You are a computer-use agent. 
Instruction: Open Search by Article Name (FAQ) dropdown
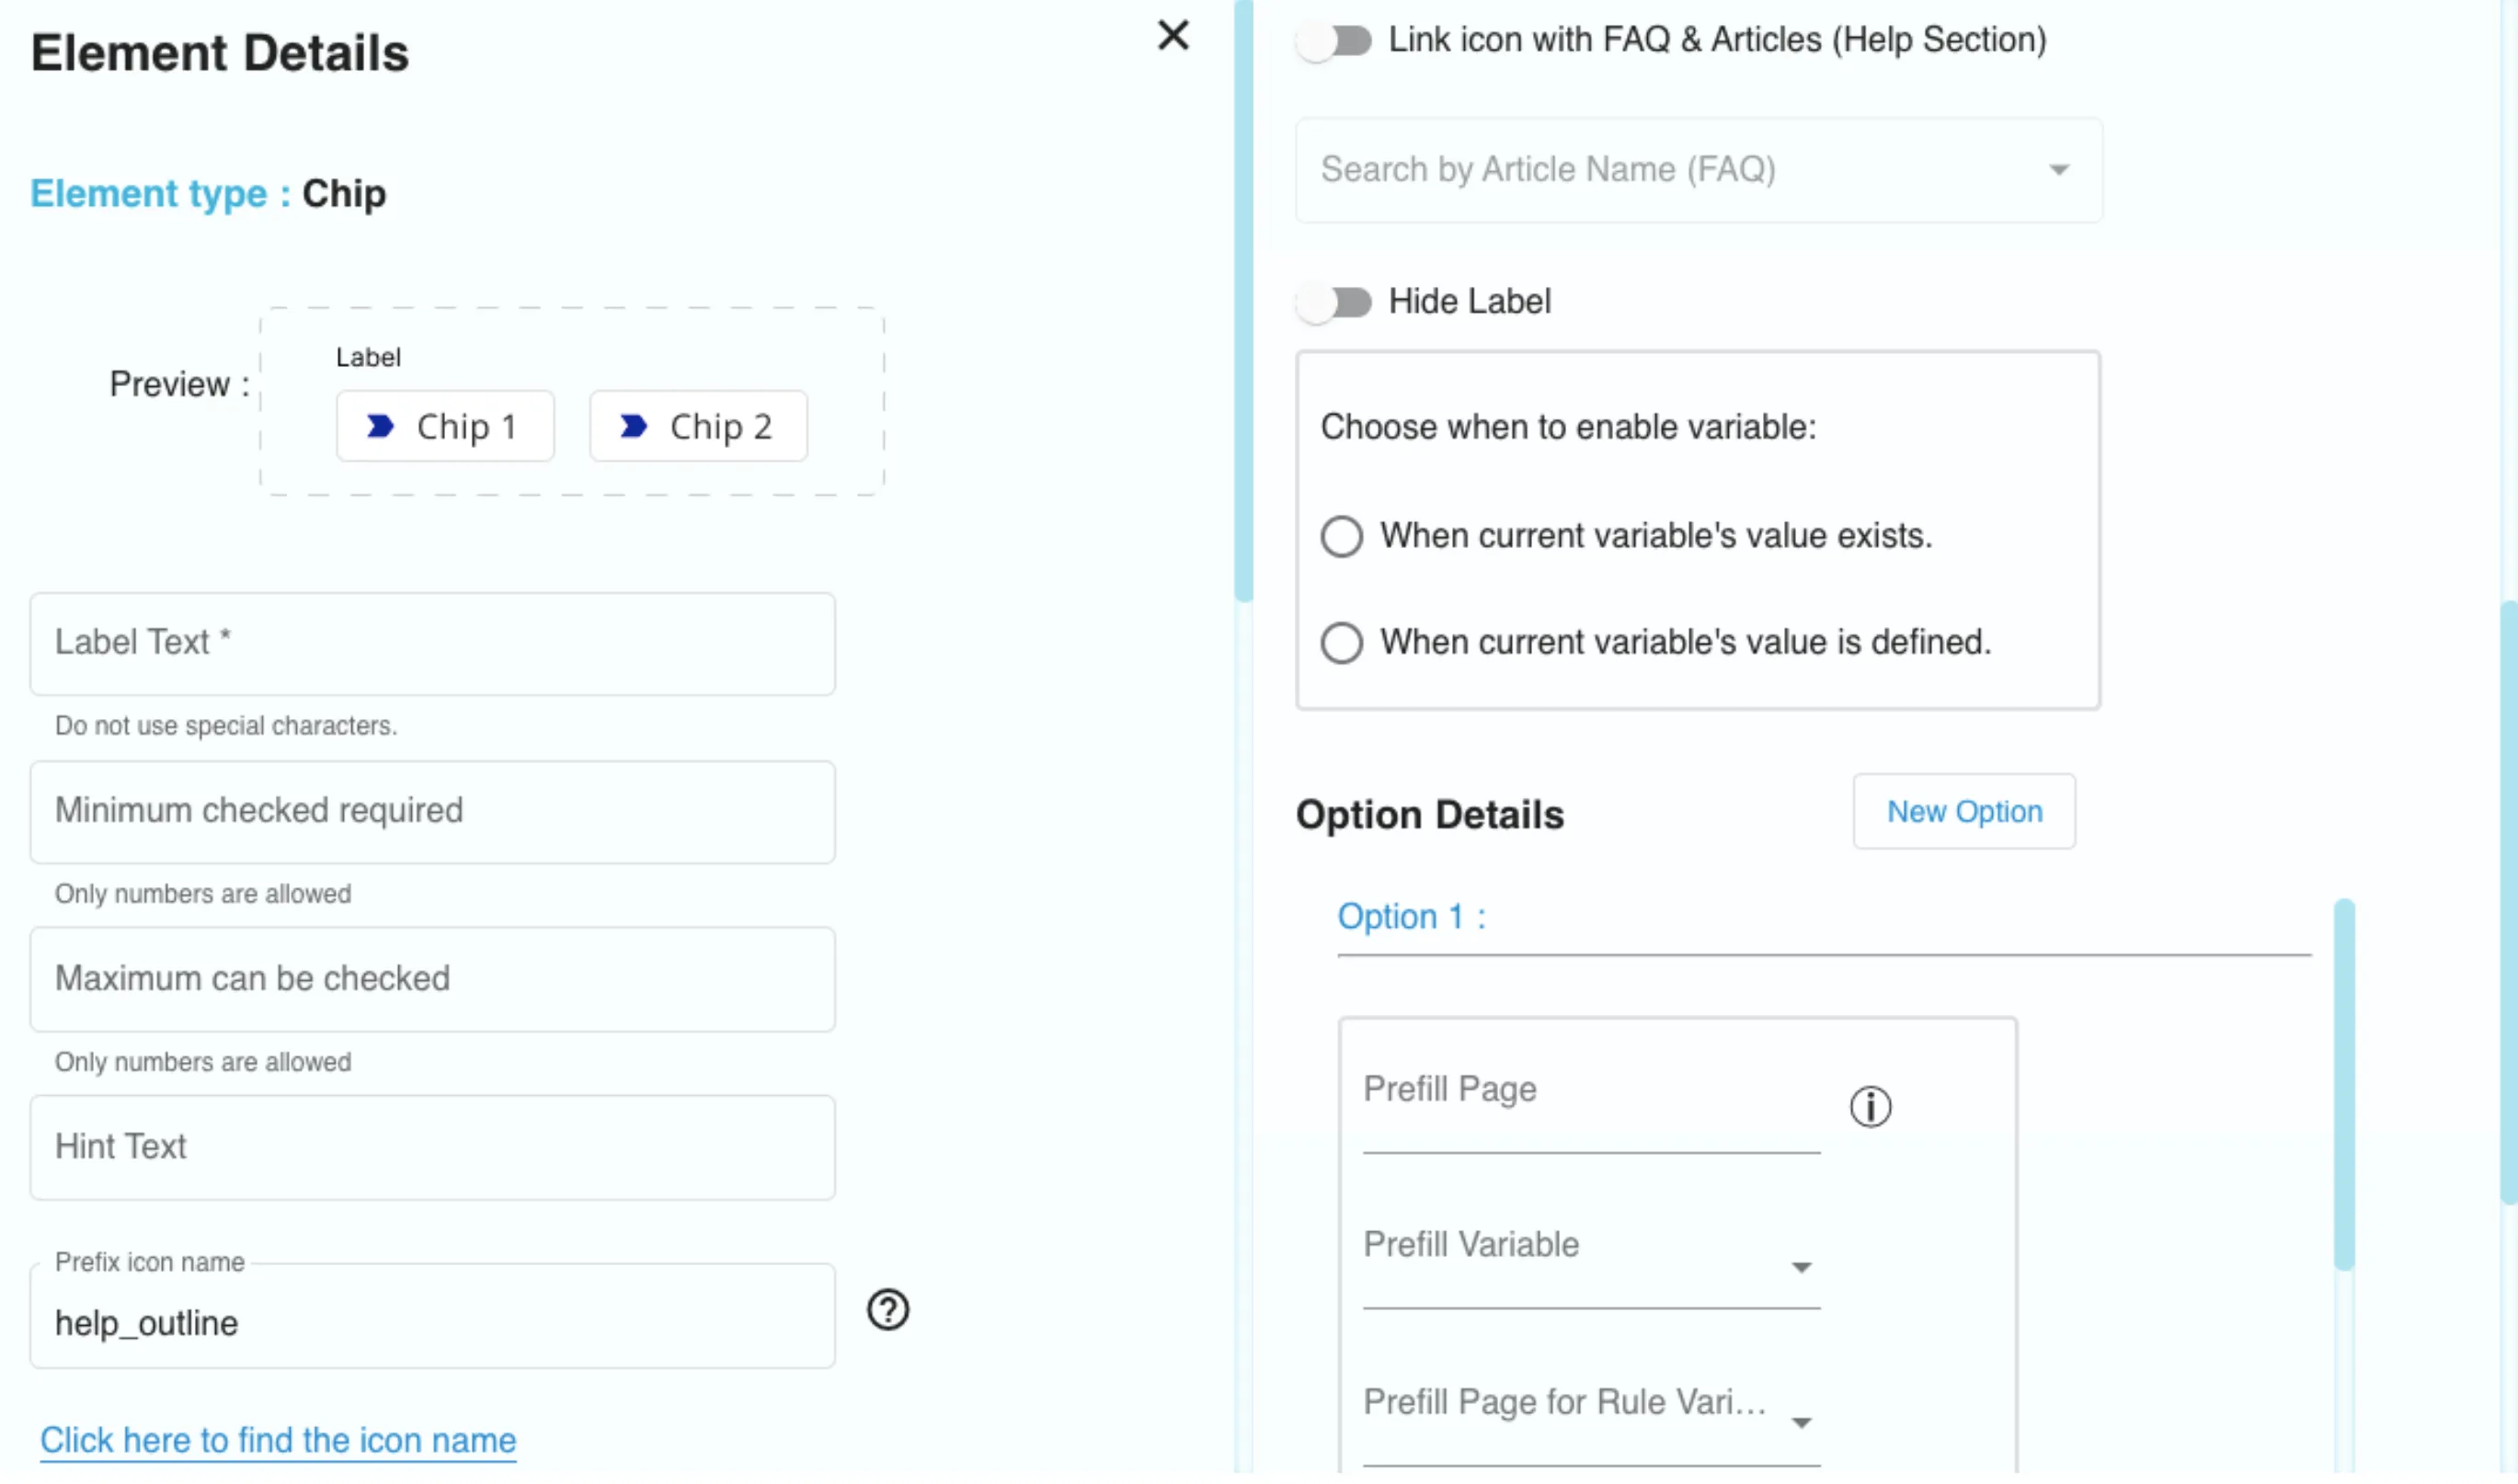[1698, 170]
